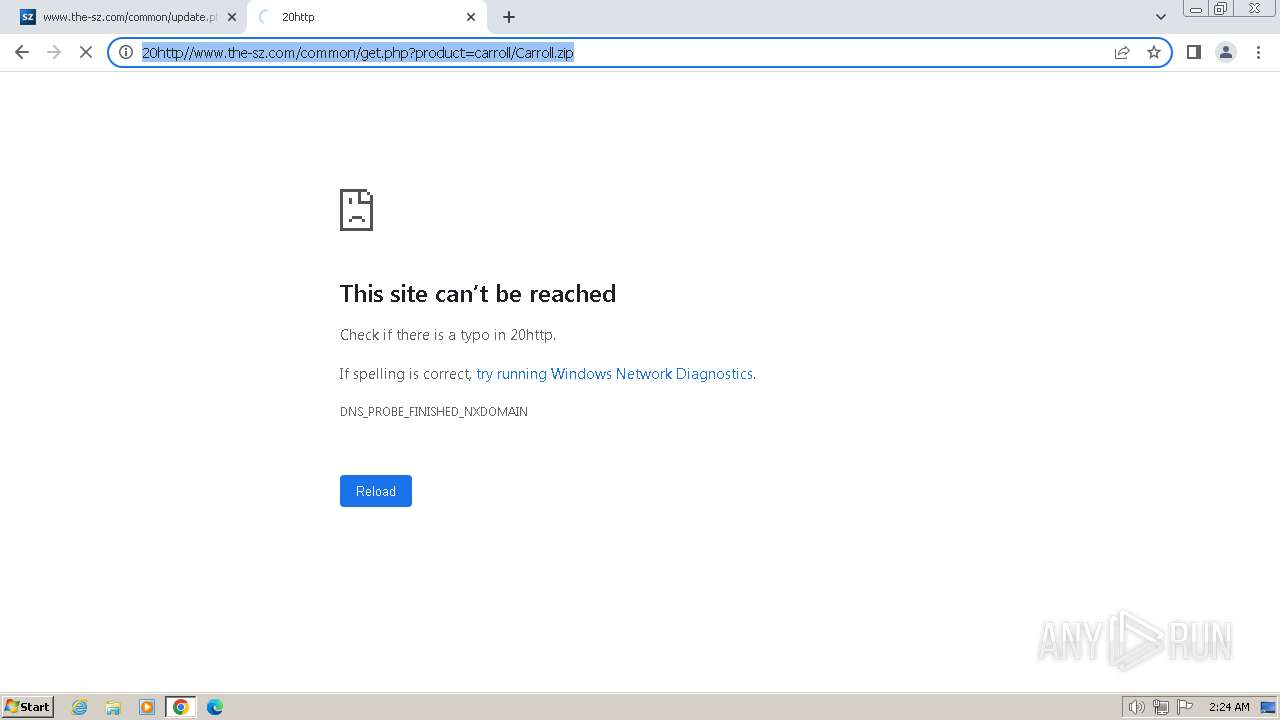
Task: Open try running Windows Network Diagnostics link
Action: click(x=614, y=374)
